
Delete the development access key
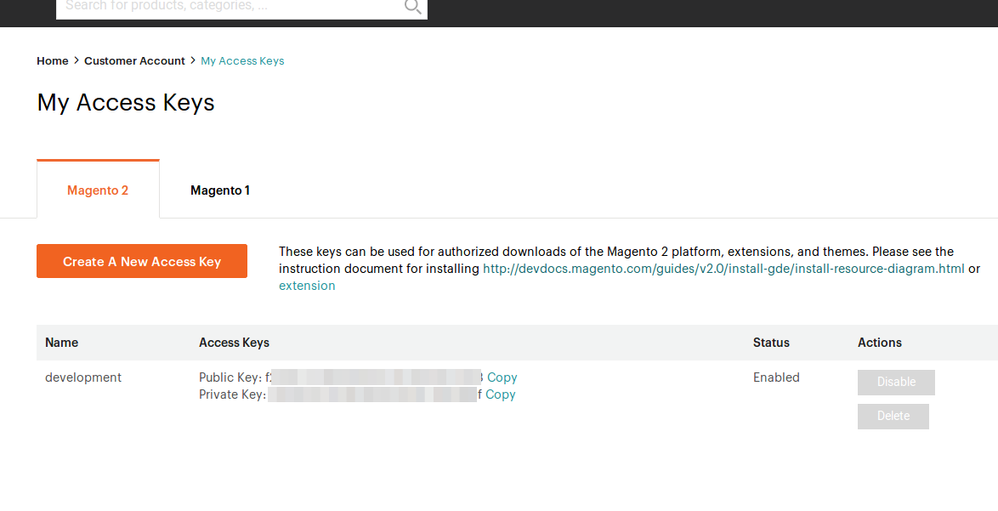(x=893, y=416)
